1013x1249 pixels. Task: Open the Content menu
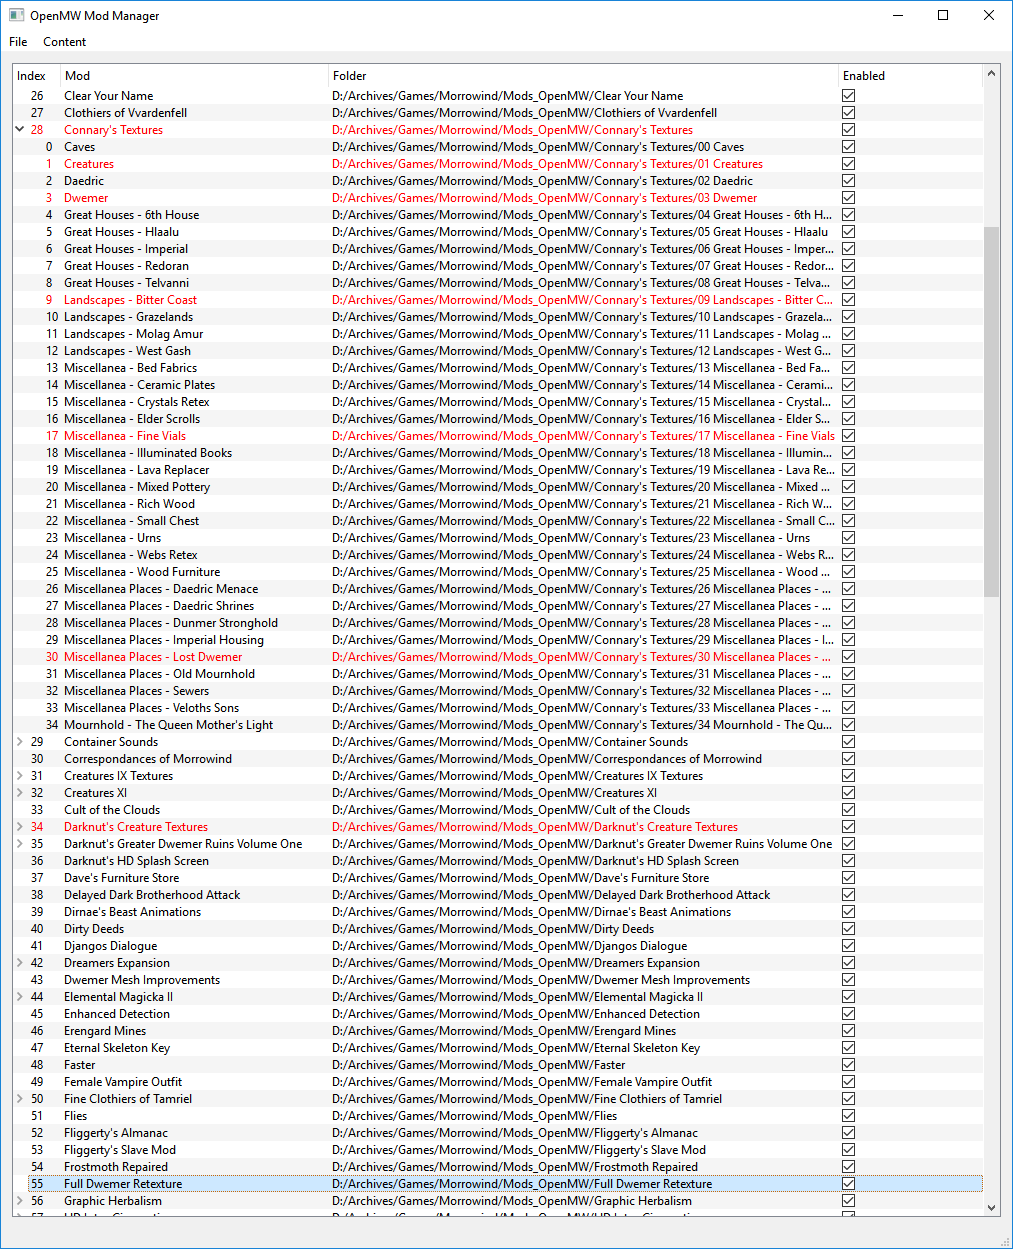[x=64, y=42]
